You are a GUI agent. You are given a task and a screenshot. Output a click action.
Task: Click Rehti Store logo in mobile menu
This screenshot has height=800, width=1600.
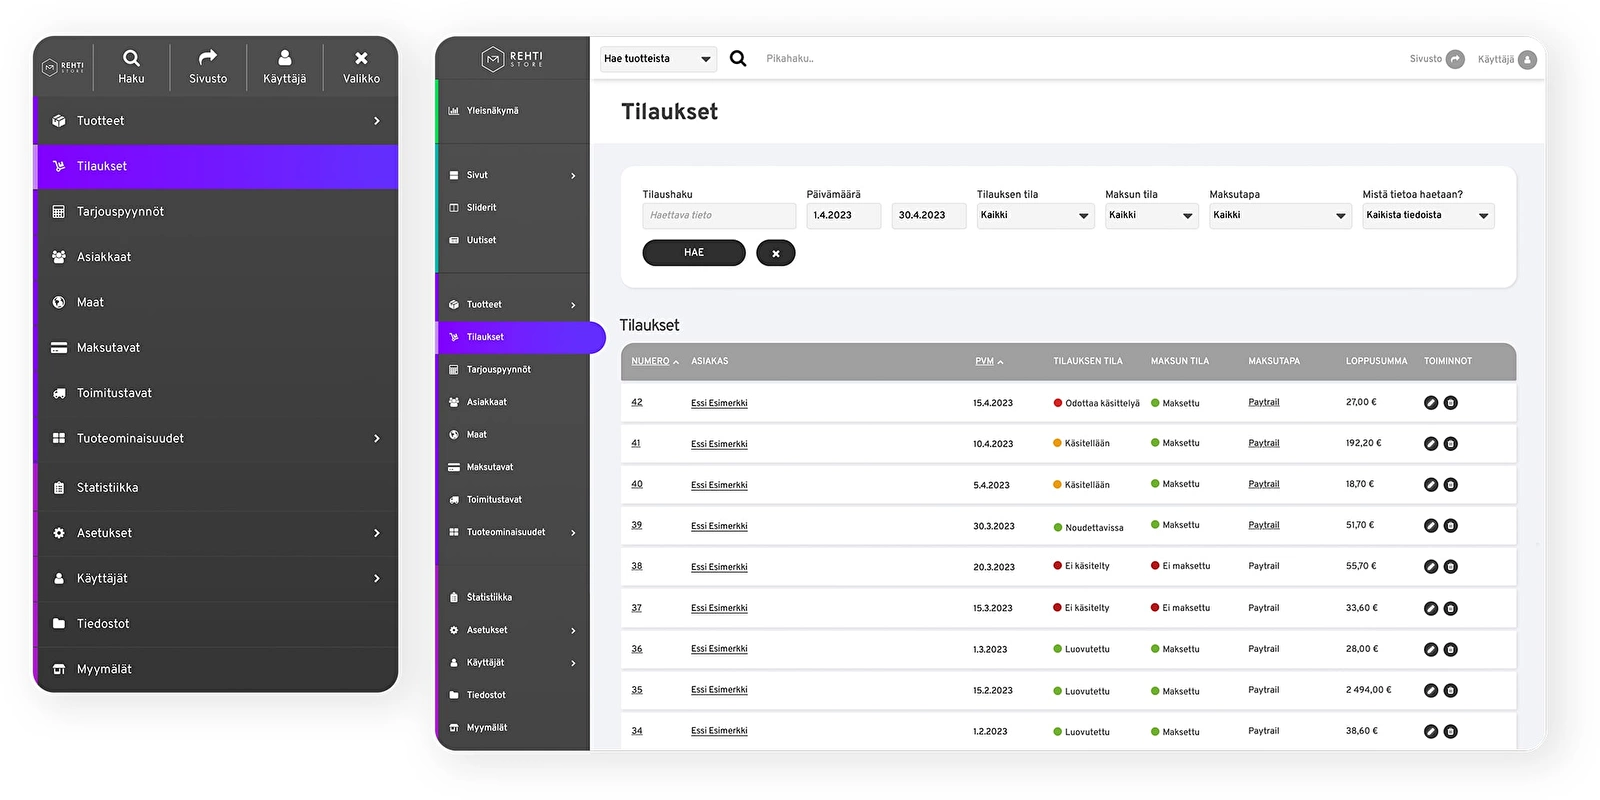click(63, 67)
